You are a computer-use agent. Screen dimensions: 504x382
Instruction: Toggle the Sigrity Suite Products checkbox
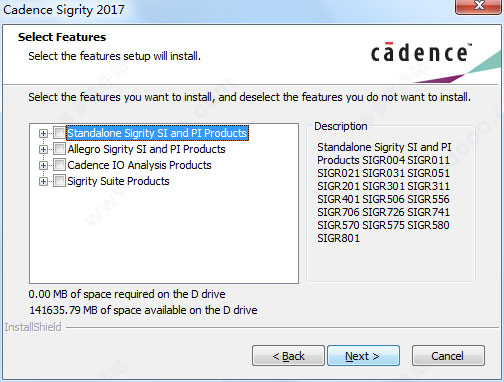(59, 181)
